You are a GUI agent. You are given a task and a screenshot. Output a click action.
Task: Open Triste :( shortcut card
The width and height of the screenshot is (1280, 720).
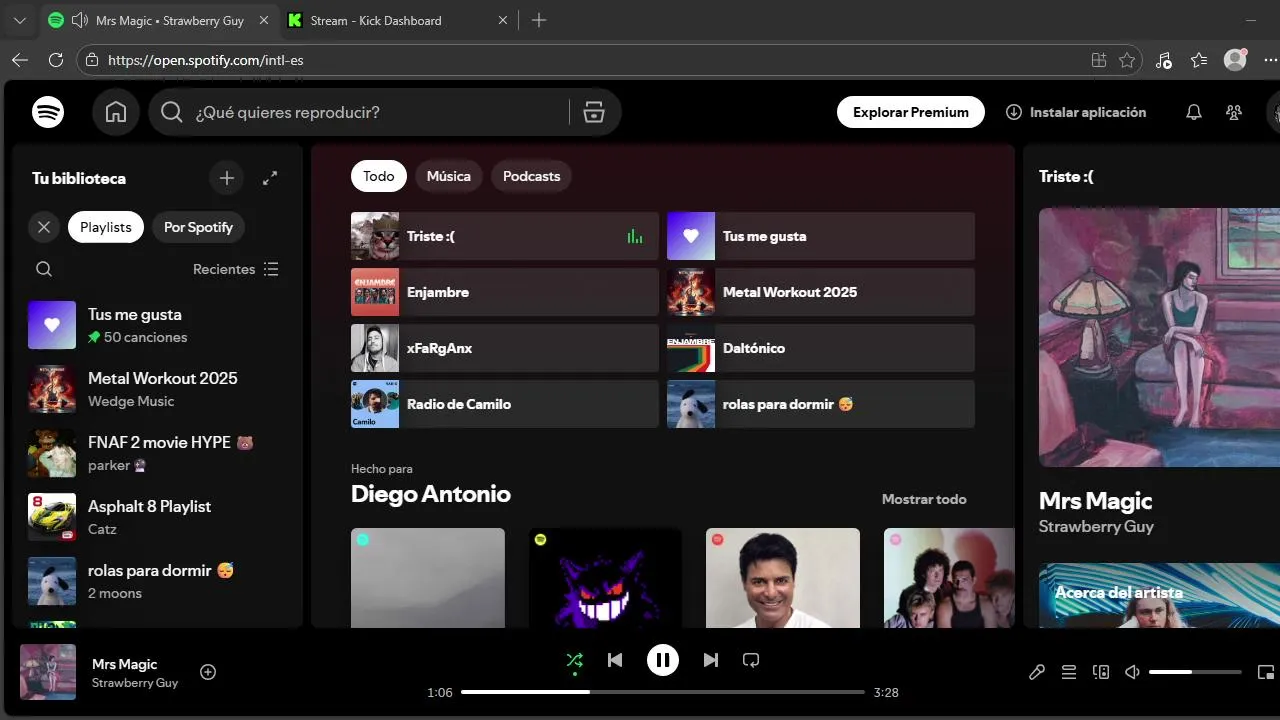[x=505, y=236]
